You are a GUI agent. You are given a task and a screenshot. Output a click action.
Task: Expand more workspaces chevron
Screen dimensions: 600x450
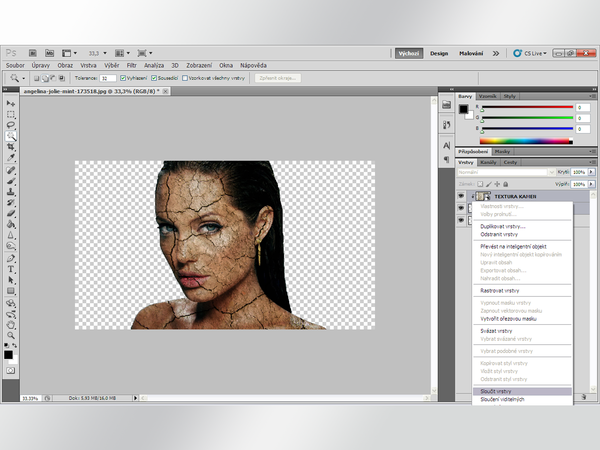click(x=497, y=52)
